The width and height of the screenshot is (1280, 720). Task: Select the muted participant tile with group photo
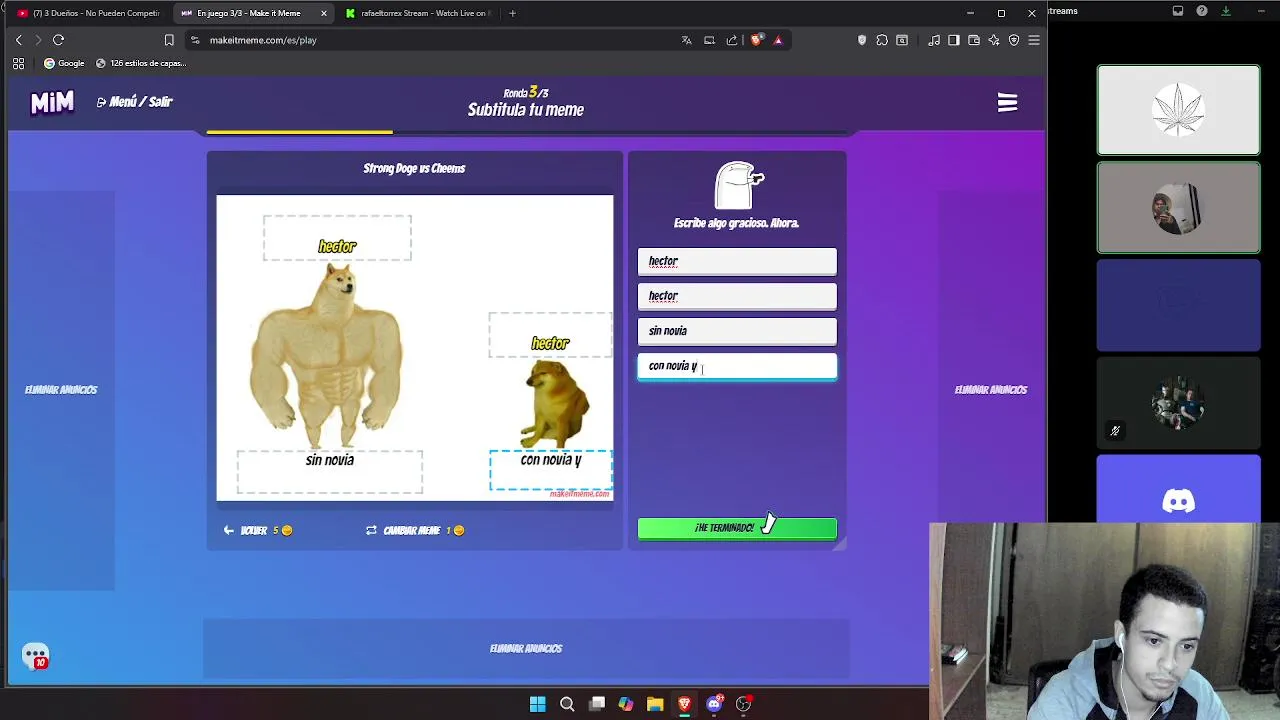click(x=1179, y=402)
